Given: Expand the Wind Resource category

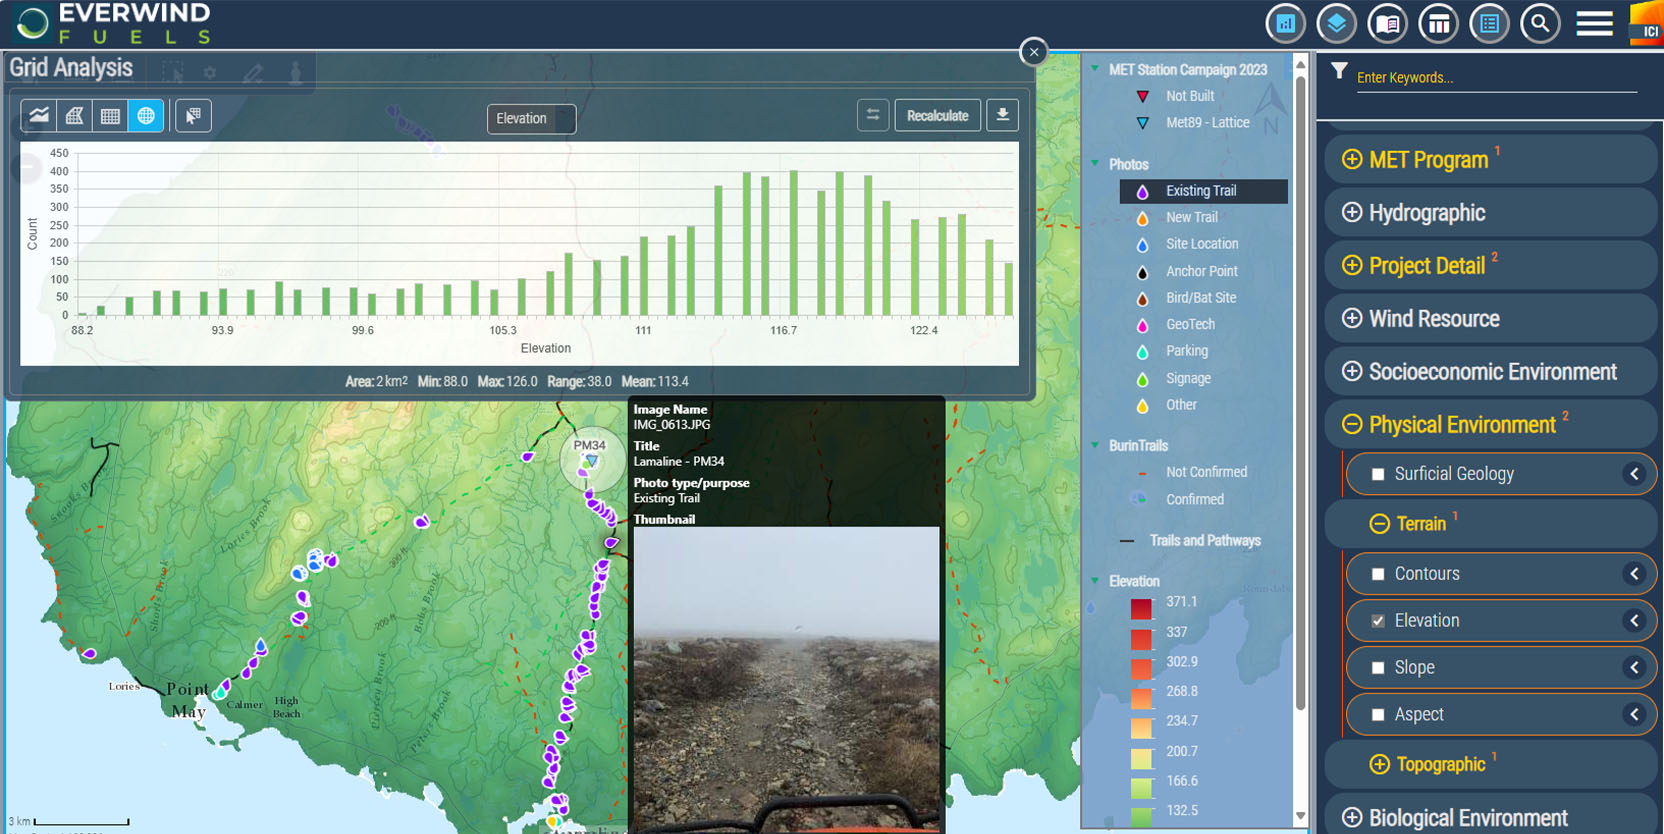Looking at the screenshot, I should 1352,319.
